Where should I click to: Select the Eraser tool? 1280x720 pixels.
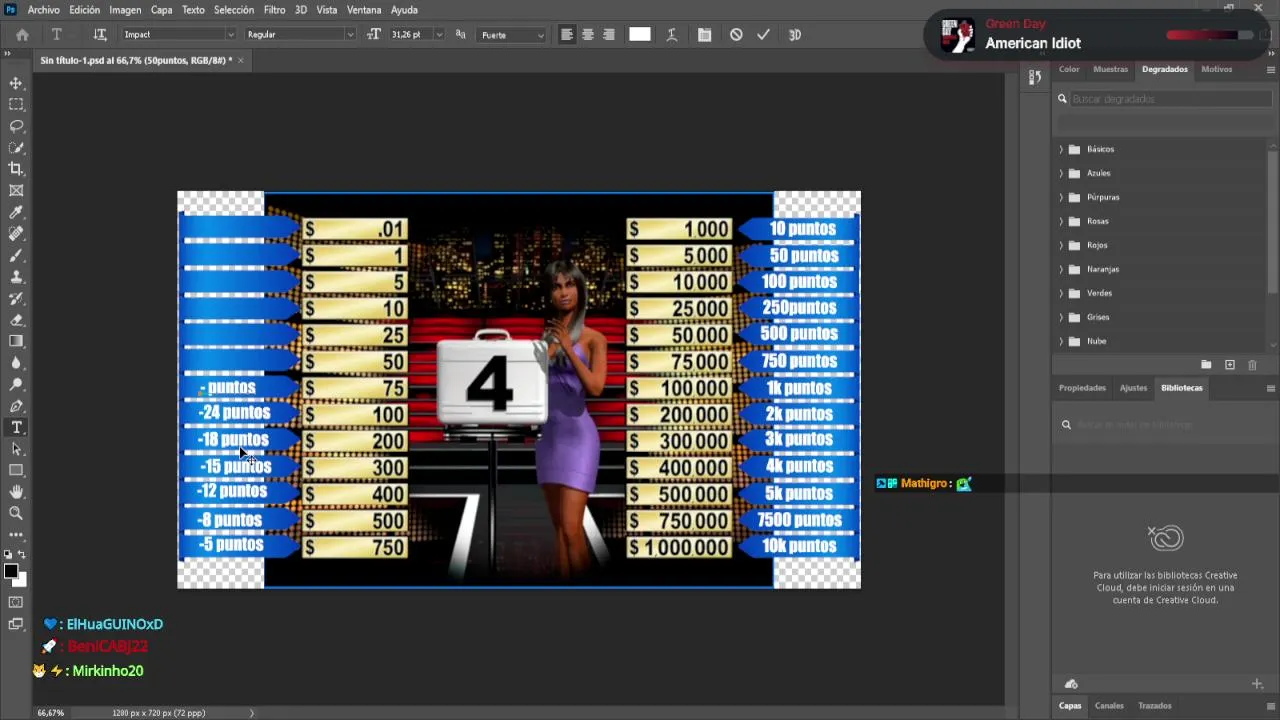[x=16, y=320]
